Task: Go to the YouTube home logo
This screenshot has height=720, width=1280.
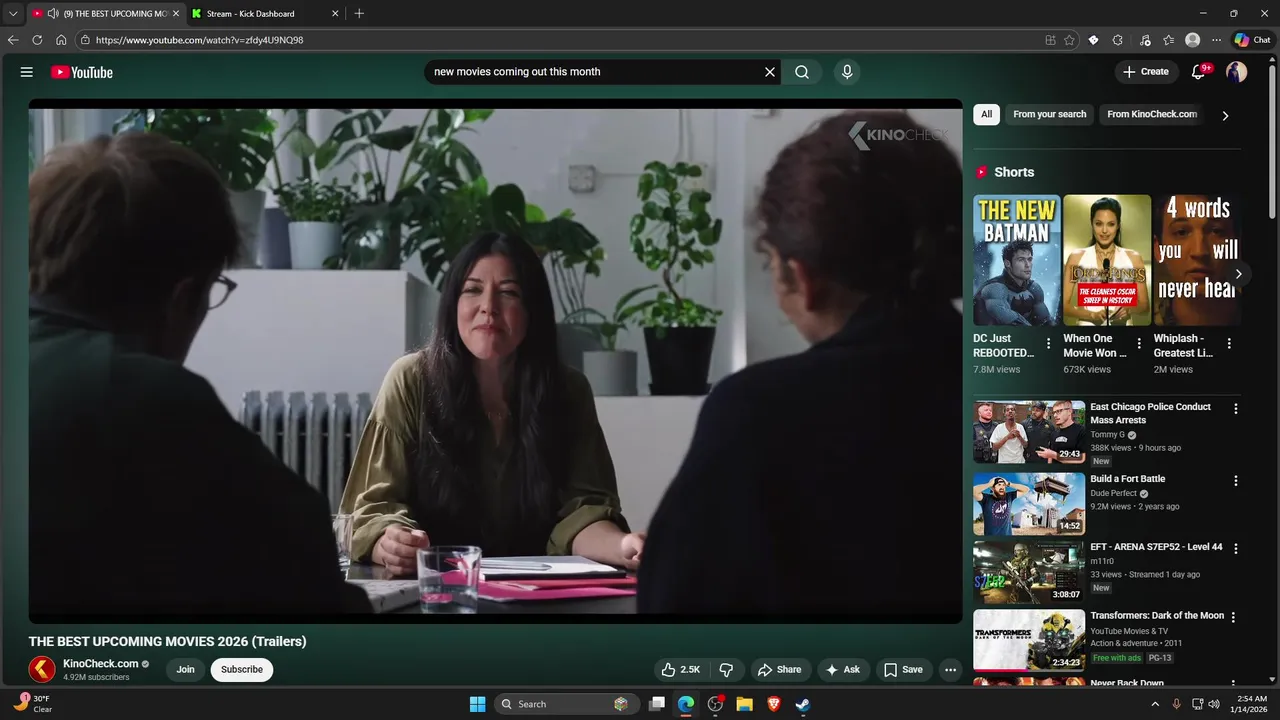Action: [x=82, y=72]
